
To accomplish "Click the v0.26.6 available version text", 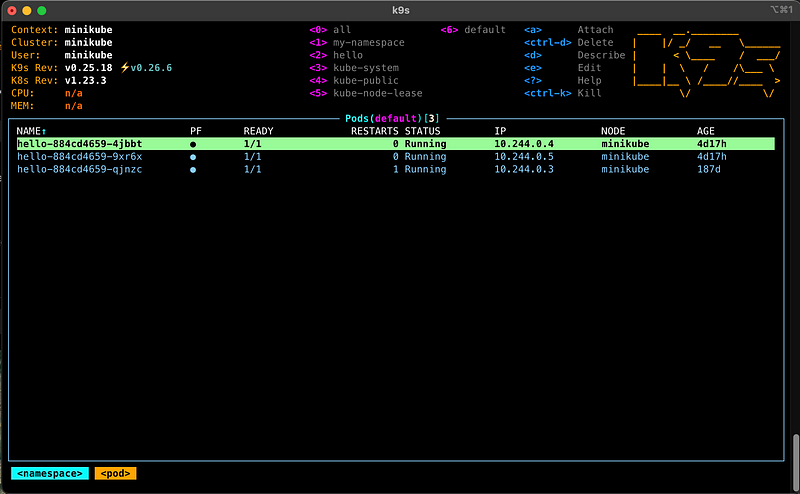I will (151, 68).
